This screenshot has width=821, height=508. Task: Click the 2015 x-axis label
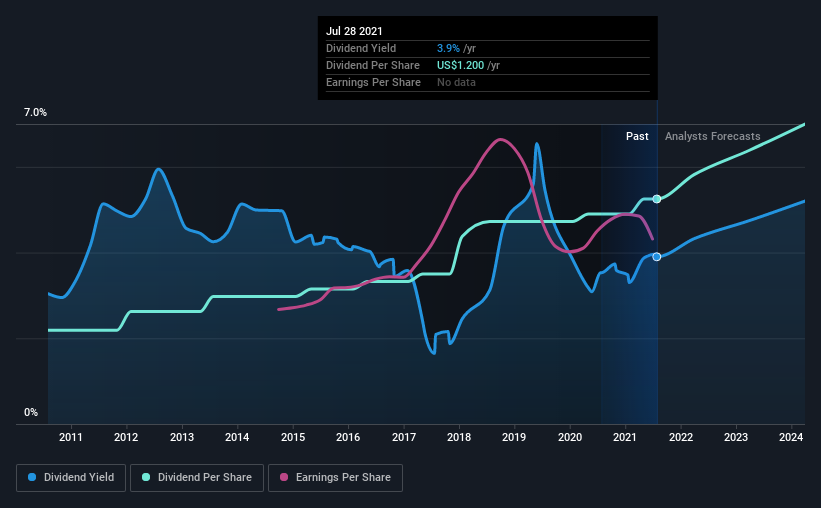click(293, 437)
